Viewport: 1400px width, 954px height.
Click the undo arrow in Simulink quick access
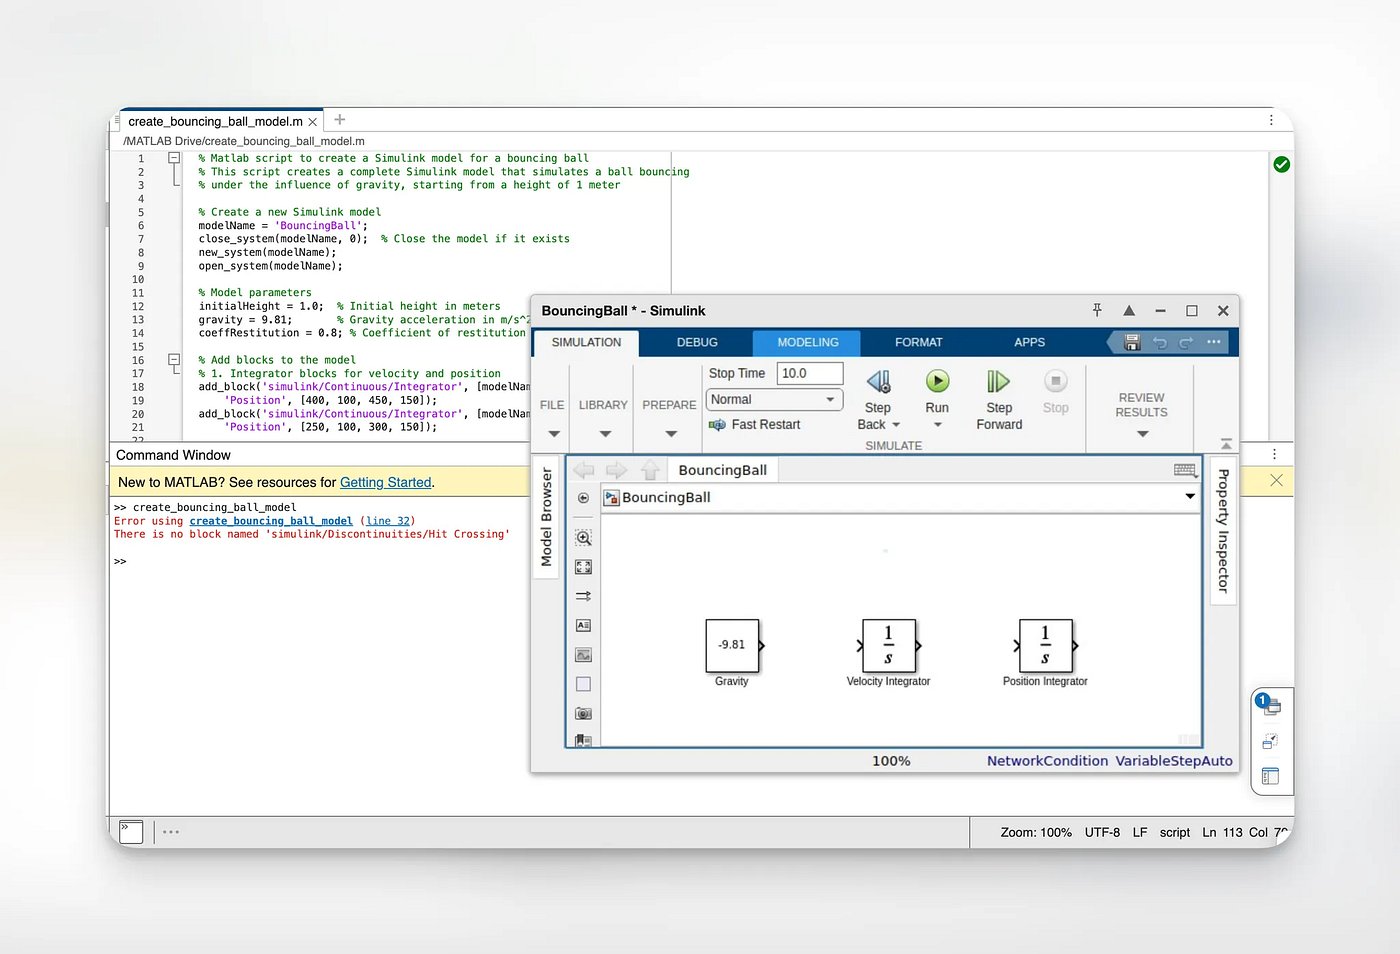1160,342
